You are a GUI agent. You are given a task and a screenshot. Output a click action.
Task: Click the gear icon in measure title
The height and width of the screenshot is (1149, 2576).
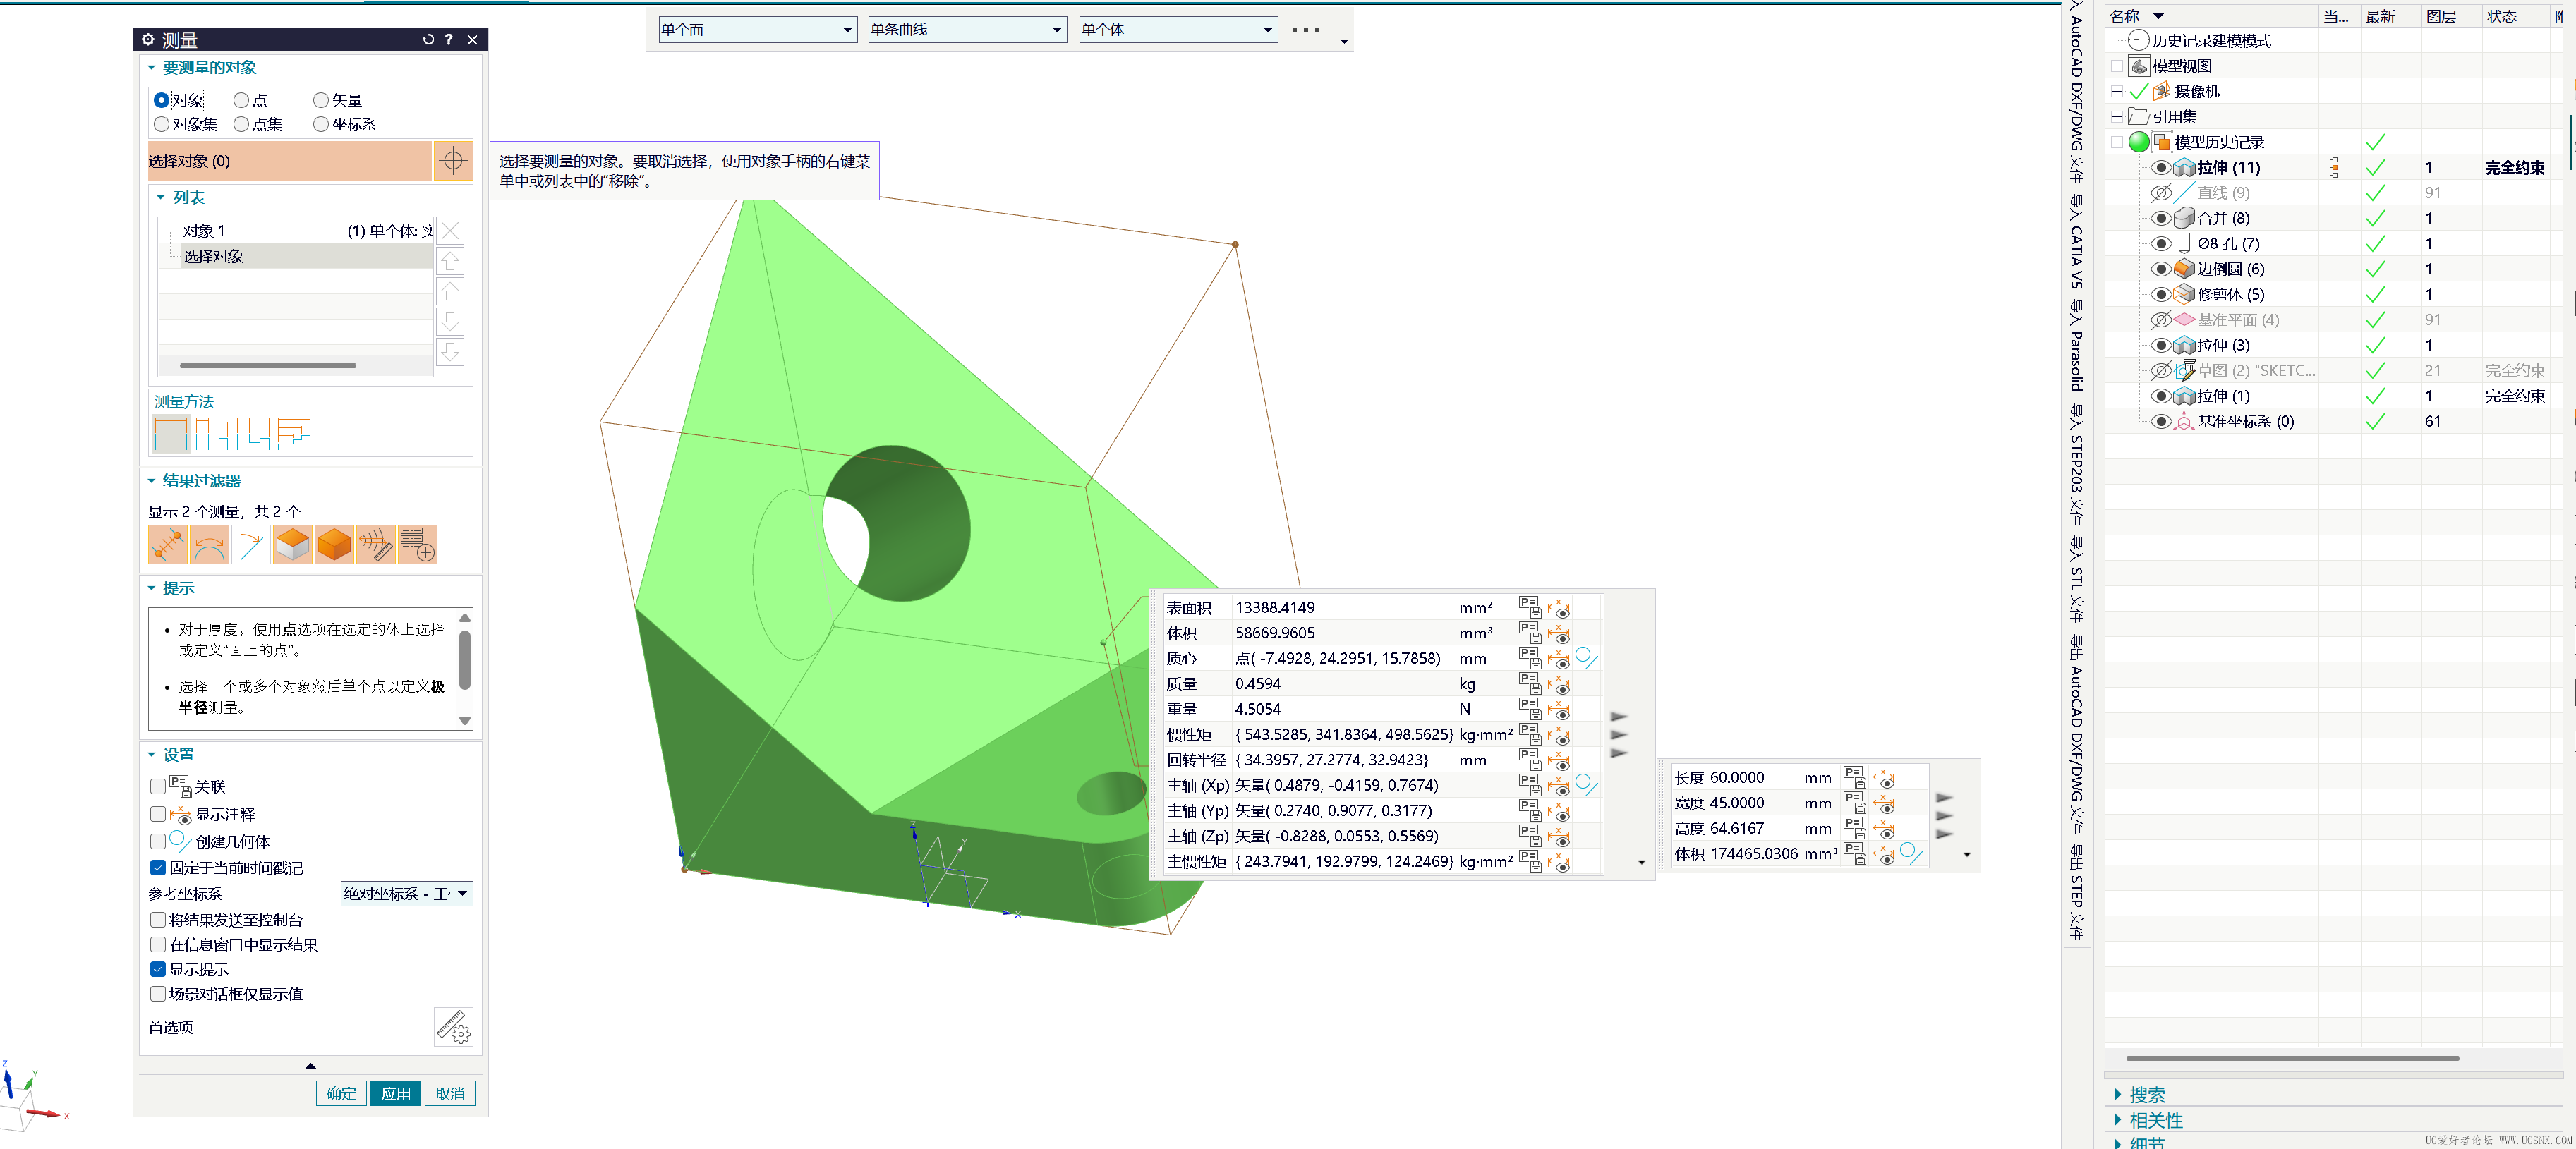click(148, 40)
